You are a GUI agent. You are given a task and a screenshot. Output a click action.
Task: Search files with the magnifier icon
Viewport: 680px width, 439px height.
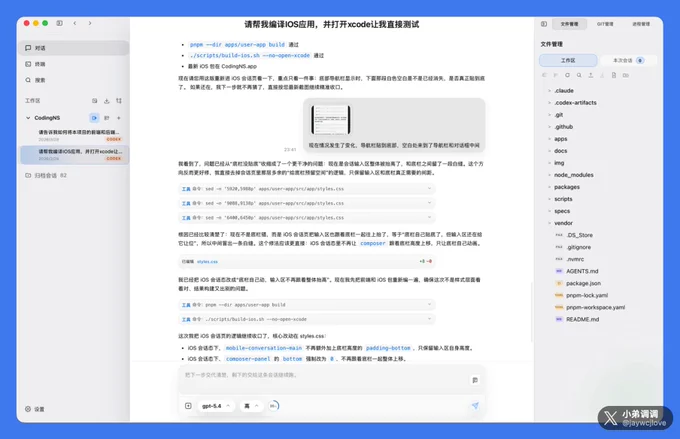(x=579, y=75)
